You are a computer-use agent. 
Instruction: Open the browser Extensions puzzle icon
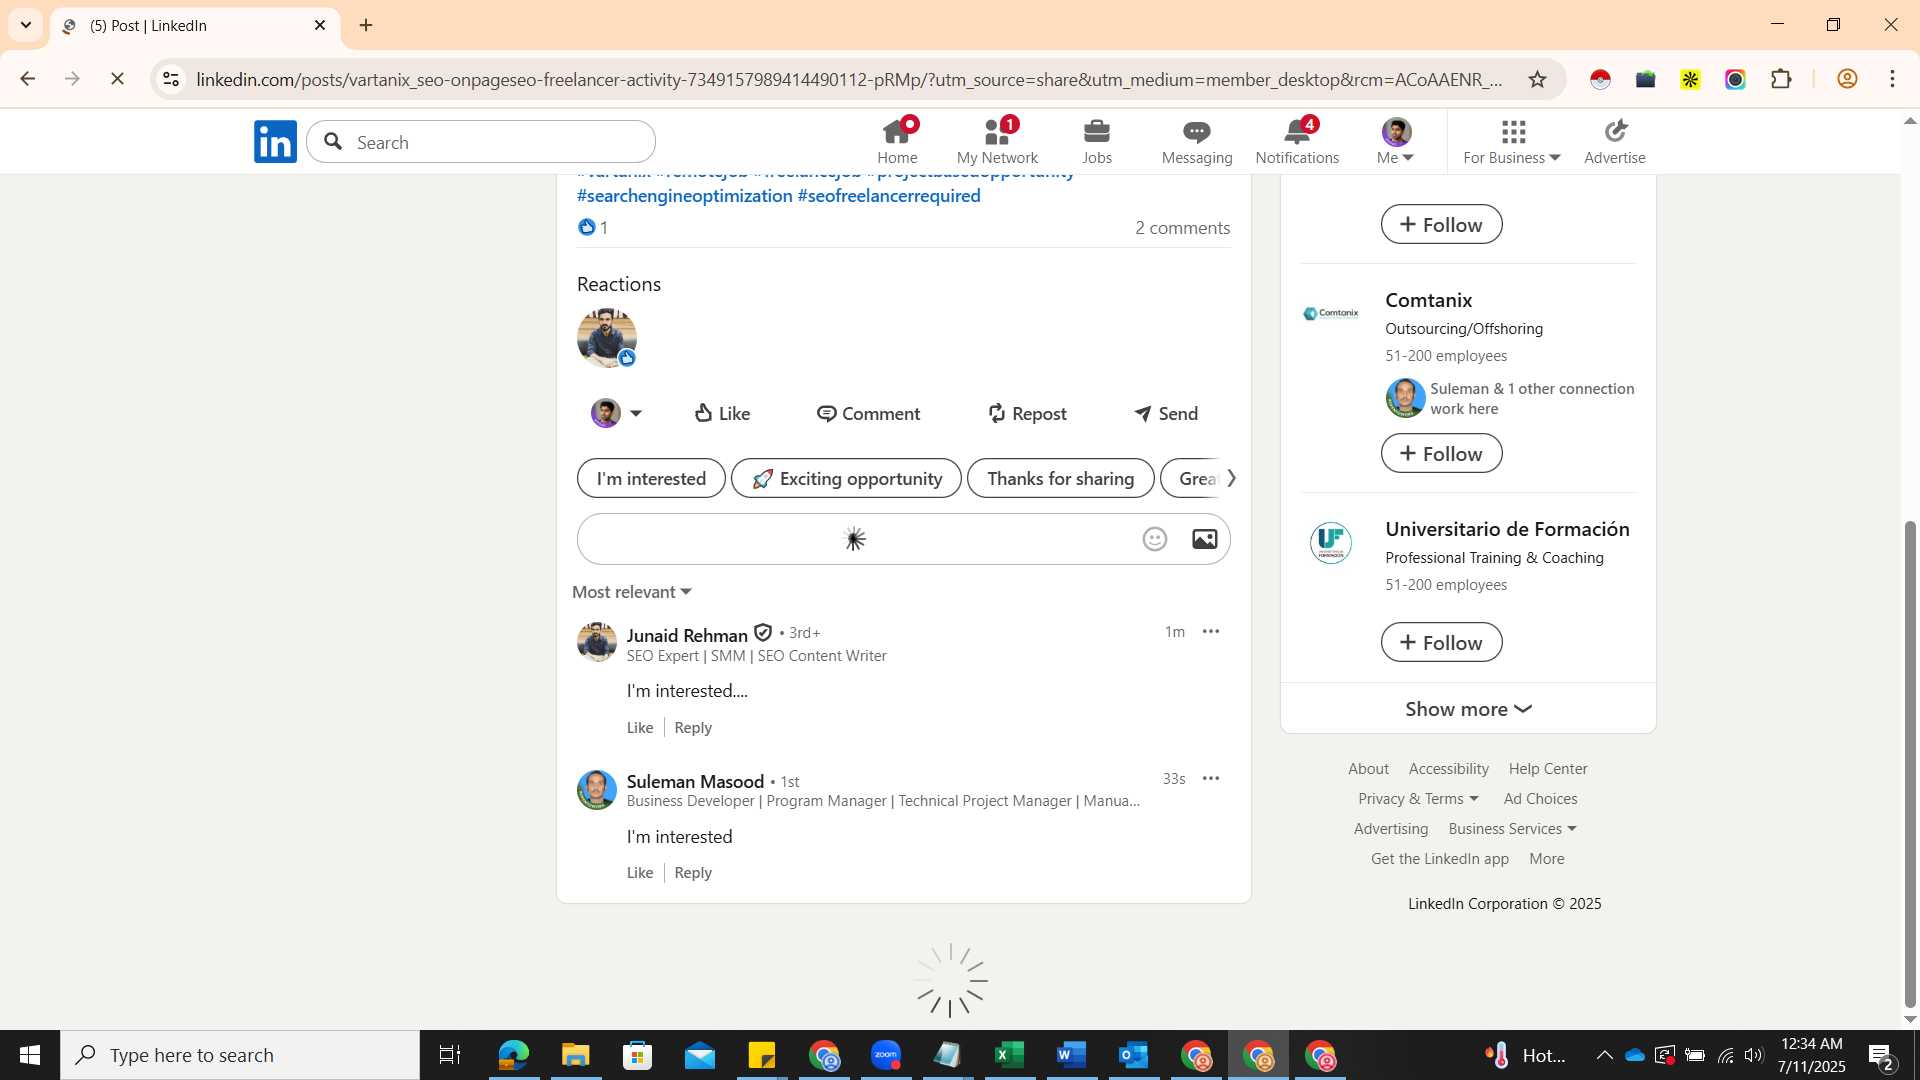[1781, 79]
